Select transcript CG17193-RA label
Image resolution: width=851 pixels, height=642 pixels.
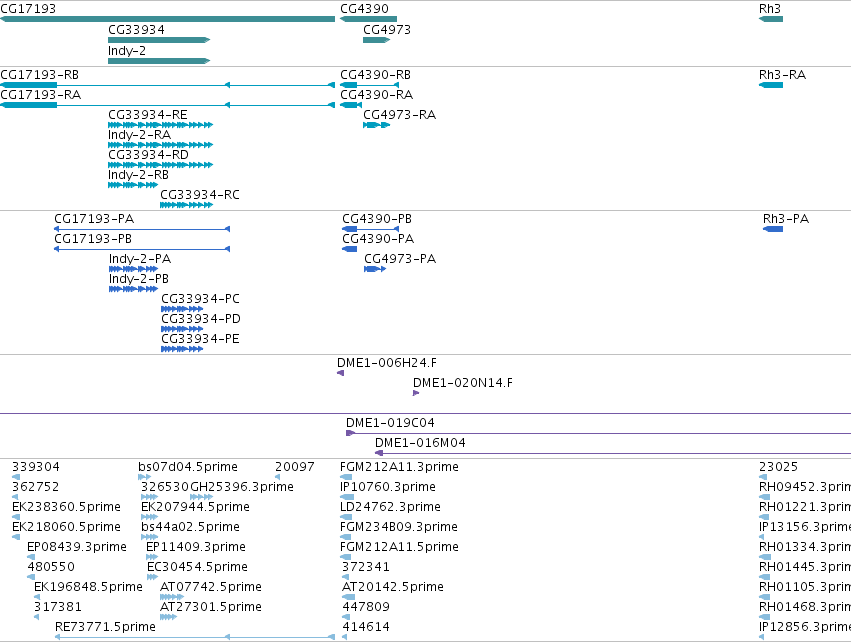[x=41, y=95]
